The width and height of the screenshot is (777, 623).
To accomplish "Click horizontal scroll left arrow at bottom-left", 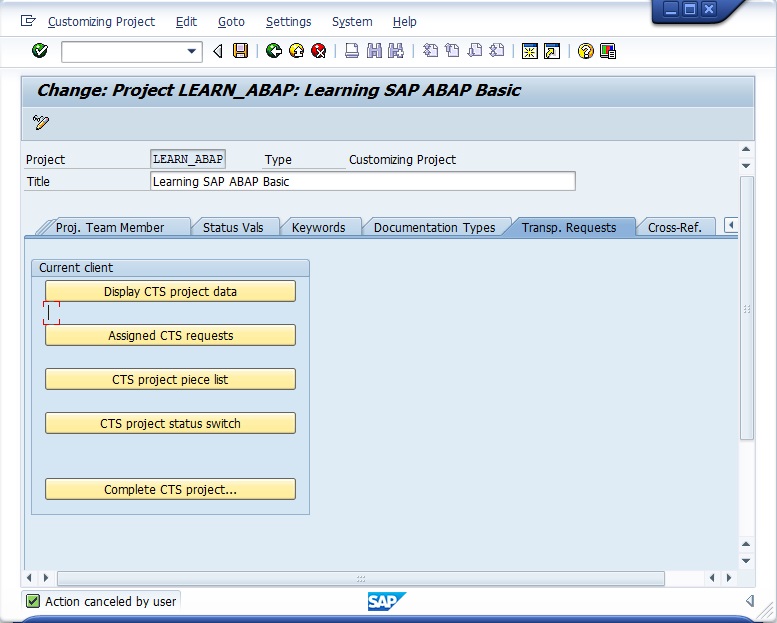I will click(x=29, y=578).
